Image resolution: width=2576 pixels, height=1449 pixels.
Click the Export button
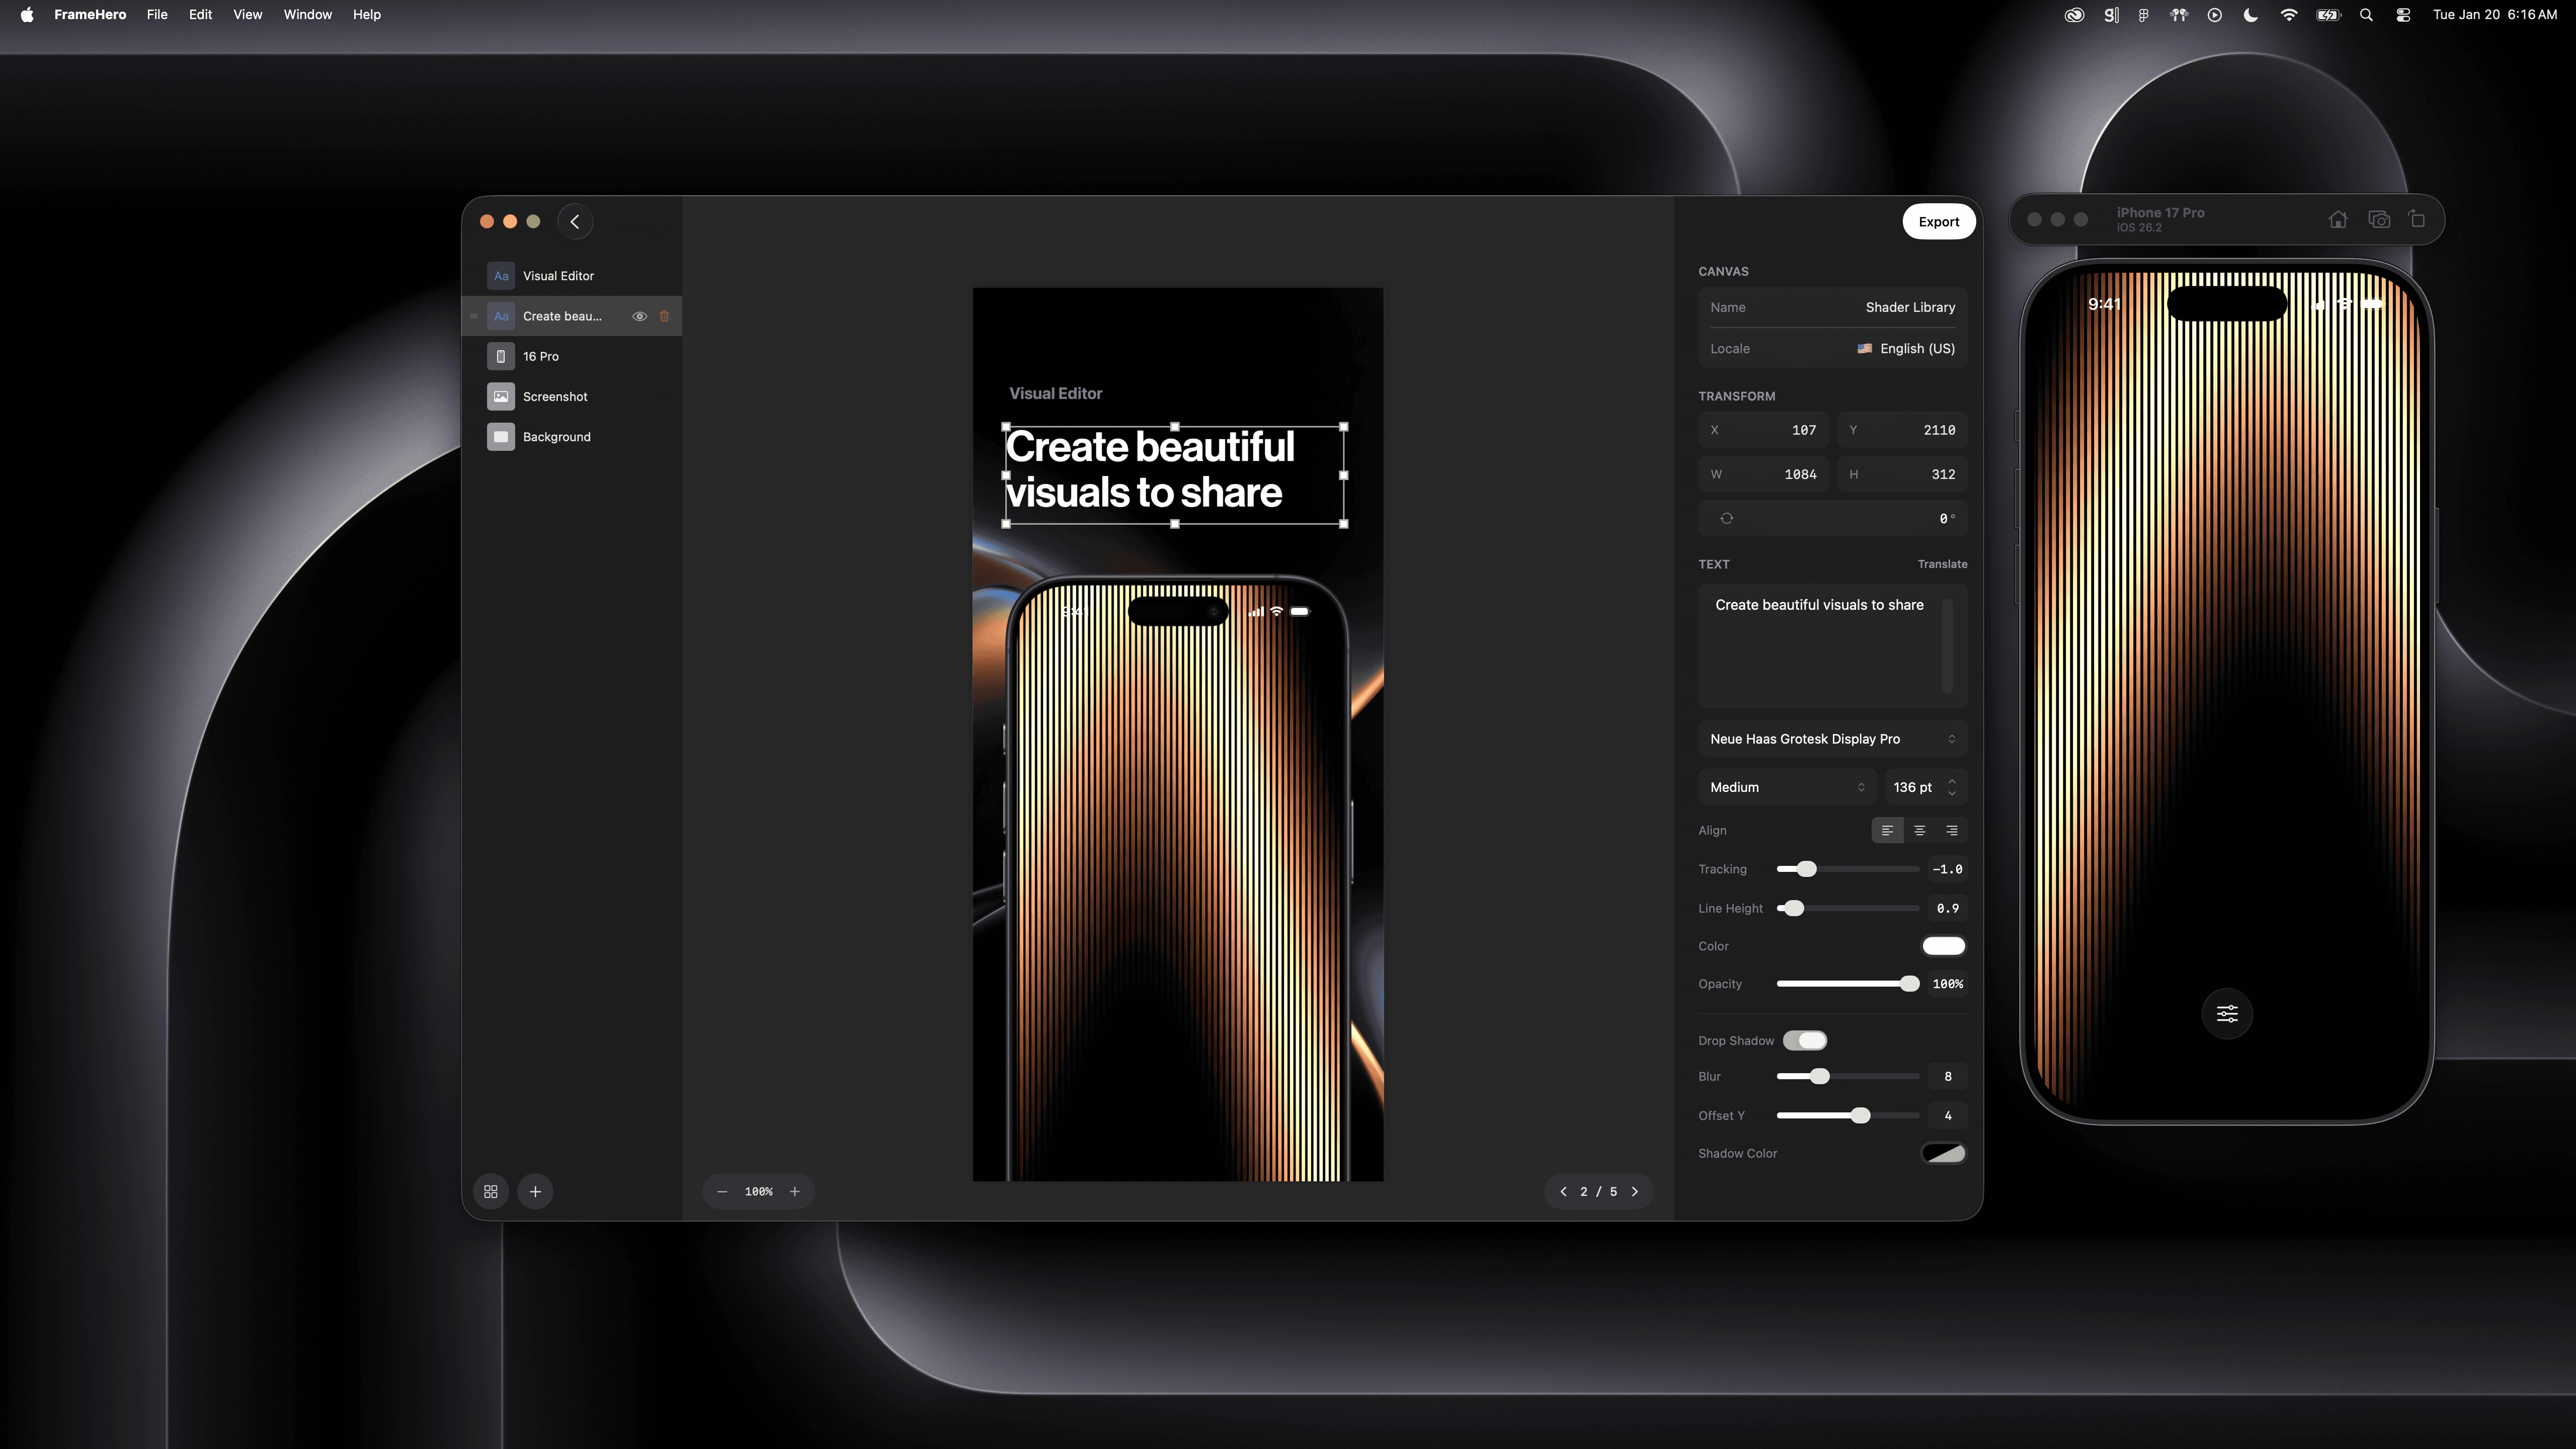click(x=1938, y=221)
